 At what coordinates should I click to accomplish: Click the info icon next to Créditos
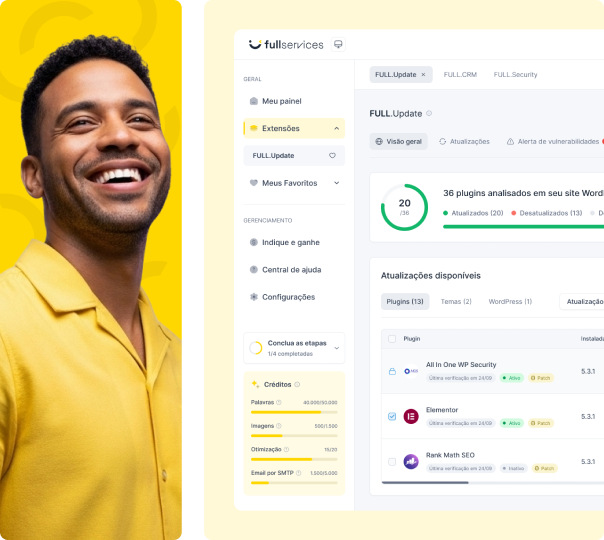[297, 384]
